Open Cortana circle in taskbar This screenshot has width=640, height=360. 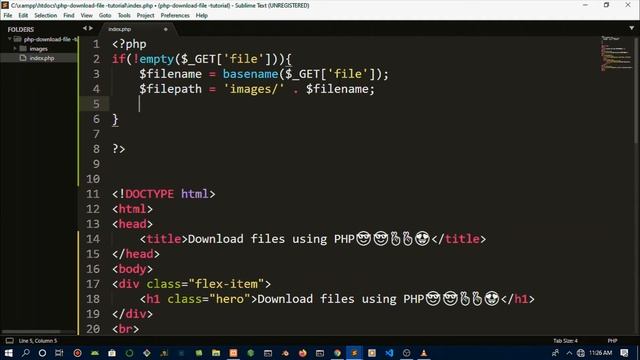pos(42,353)
